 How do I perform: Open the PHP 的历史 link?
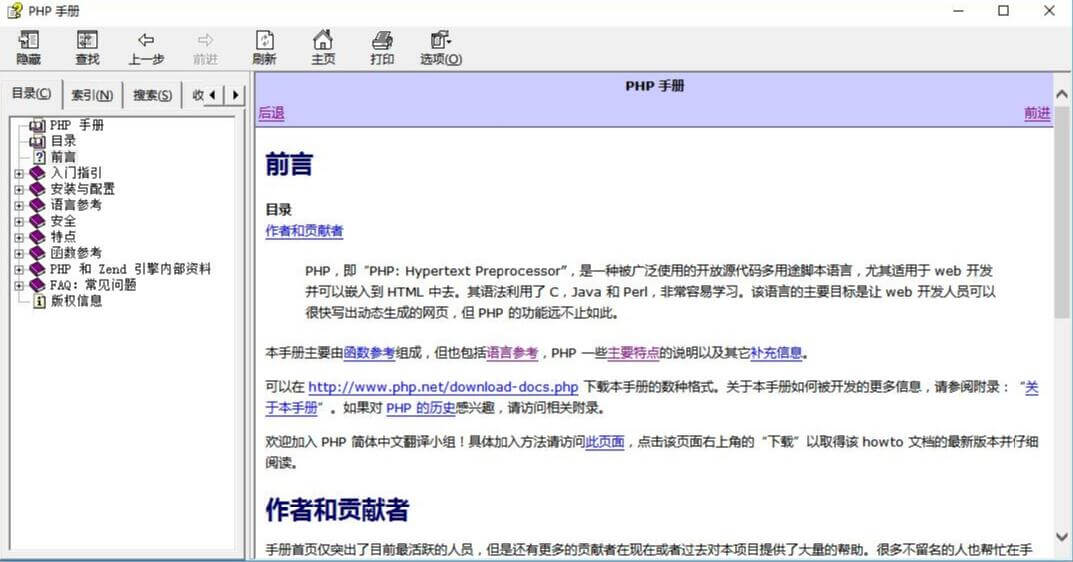point(421,408)
